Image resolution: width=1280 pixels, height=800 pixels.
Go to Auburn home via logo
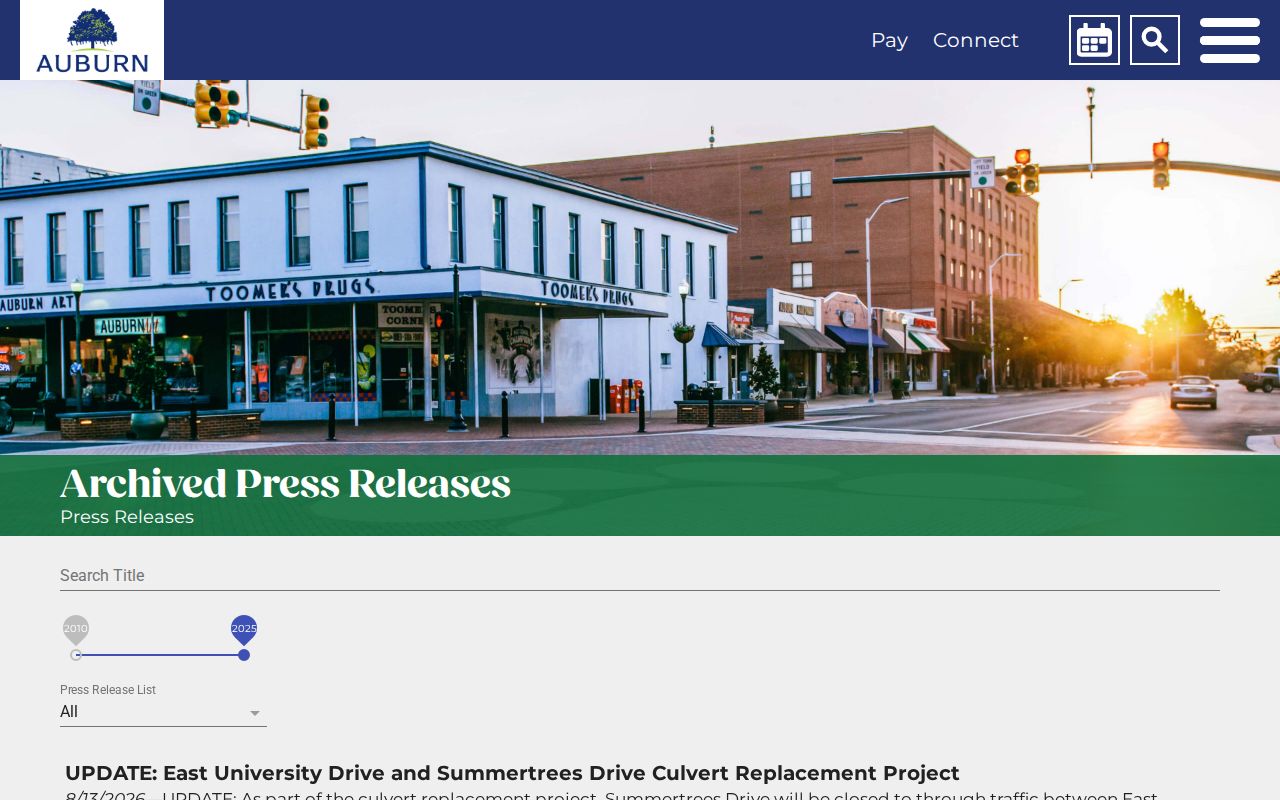[92, 40]
